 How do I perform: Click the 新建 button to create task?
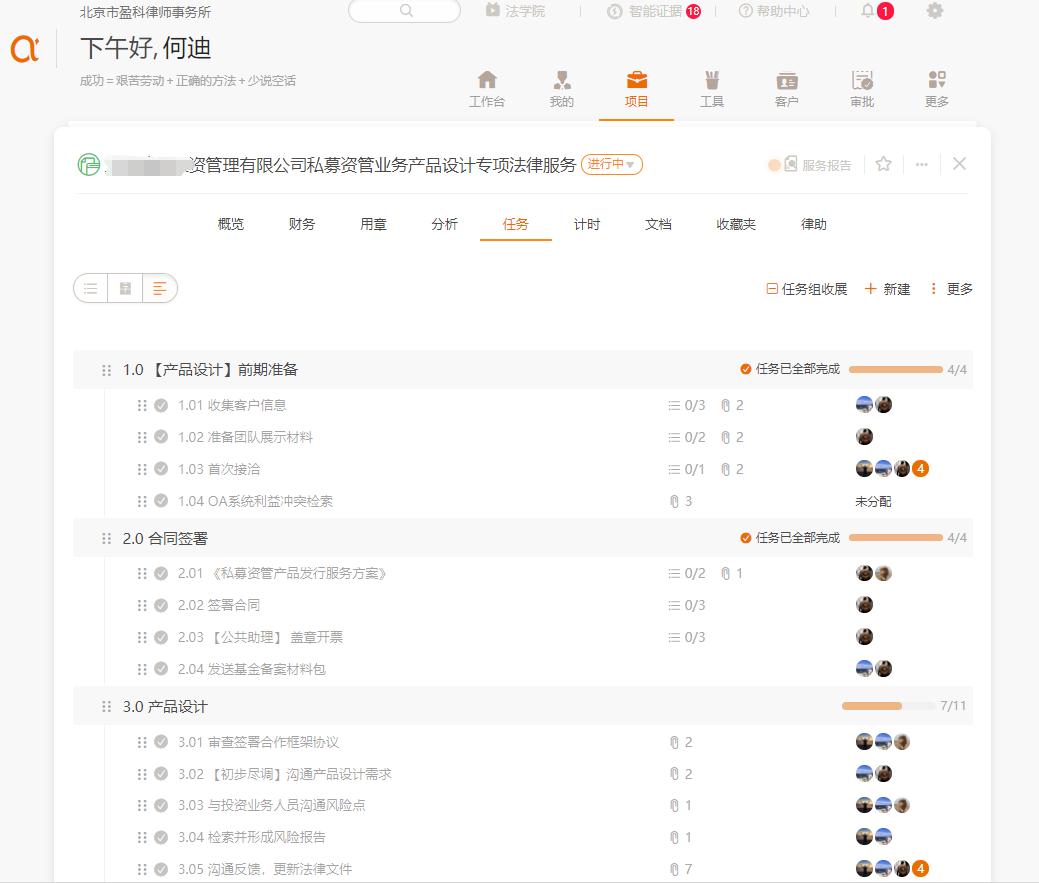pos(886,288)
